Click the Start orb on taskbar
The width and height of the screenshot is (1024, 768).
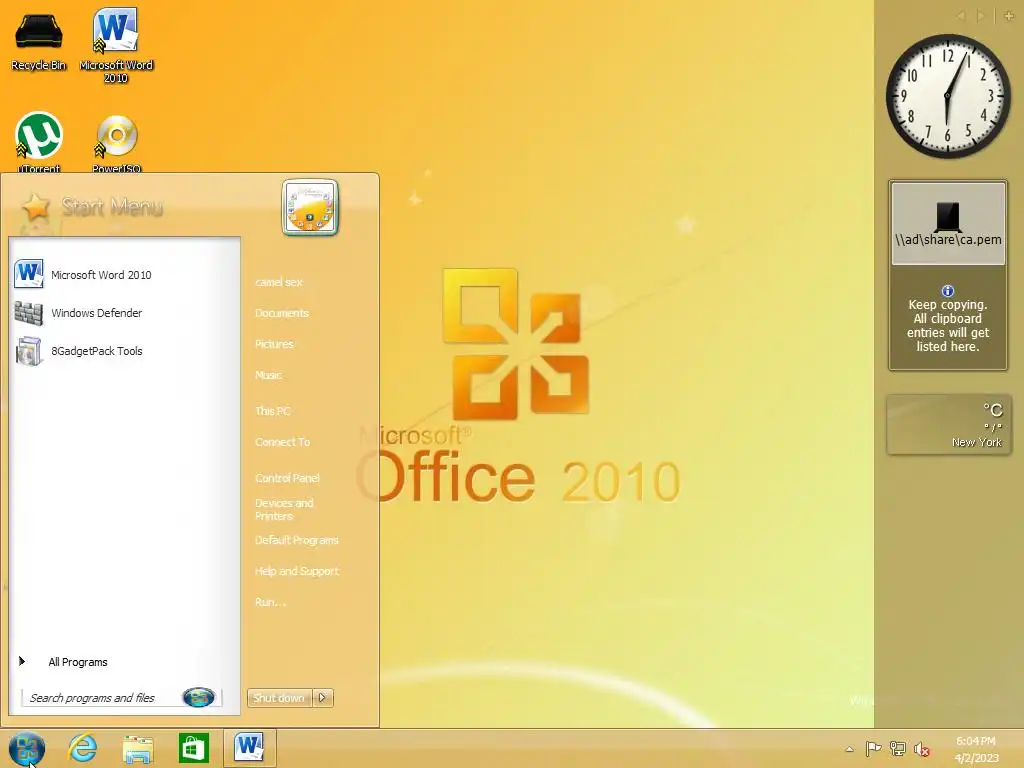click(x=27, y=748)
